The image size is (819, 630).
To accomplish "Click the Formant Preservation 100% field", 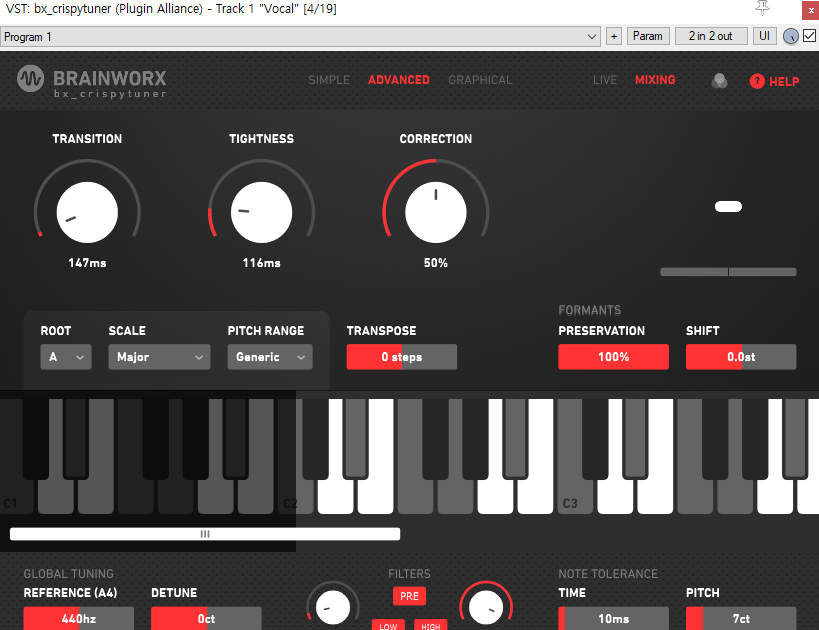I will 613,357.
